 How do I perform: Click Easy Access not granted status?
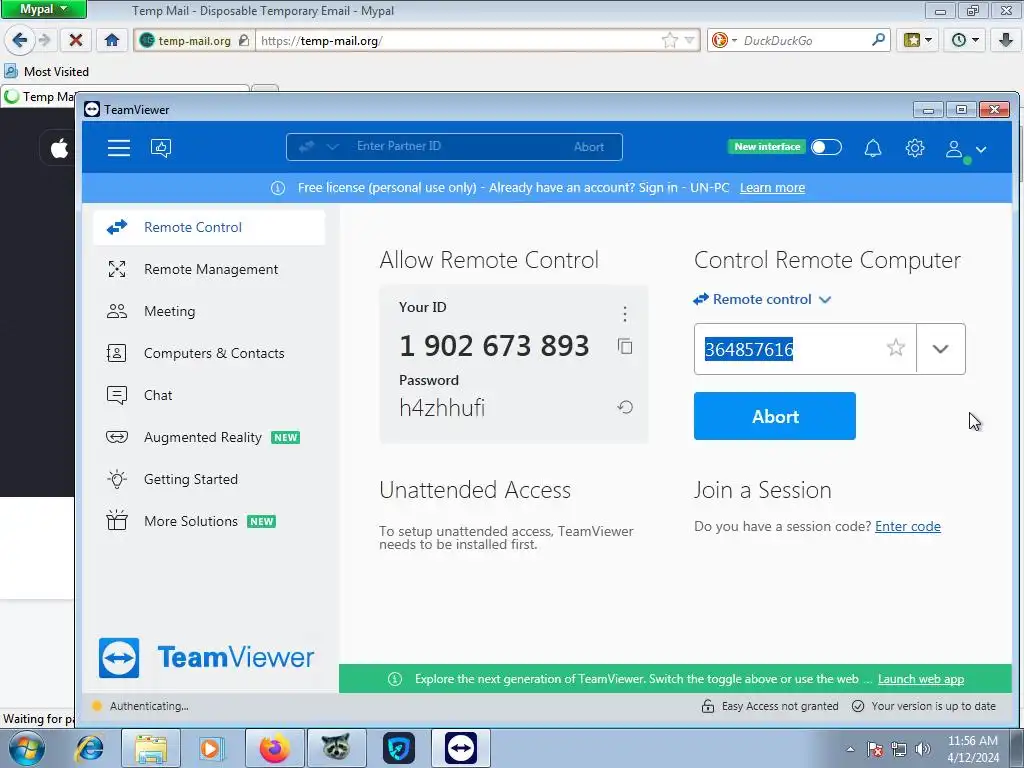(x=770, y=706)
